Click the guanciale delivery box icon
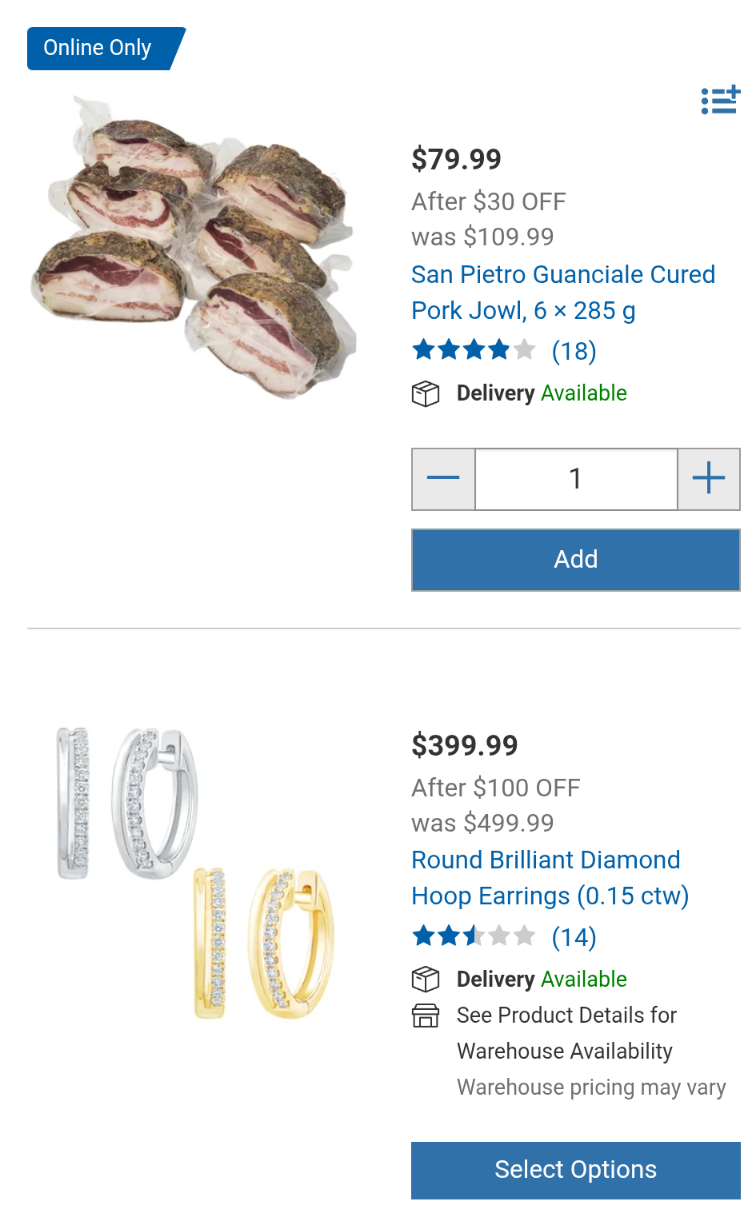The image size is (741, 1232). (x=426, y=394)
